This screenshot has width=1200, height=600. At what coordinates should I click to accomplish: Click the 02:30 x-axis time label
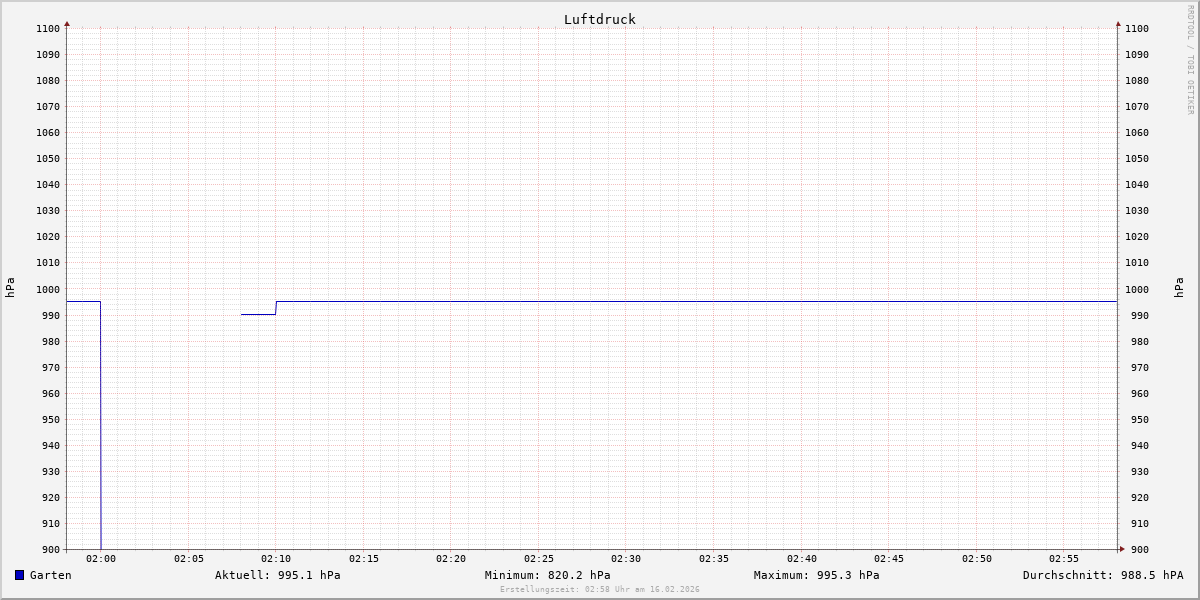(x=626, y=559)
